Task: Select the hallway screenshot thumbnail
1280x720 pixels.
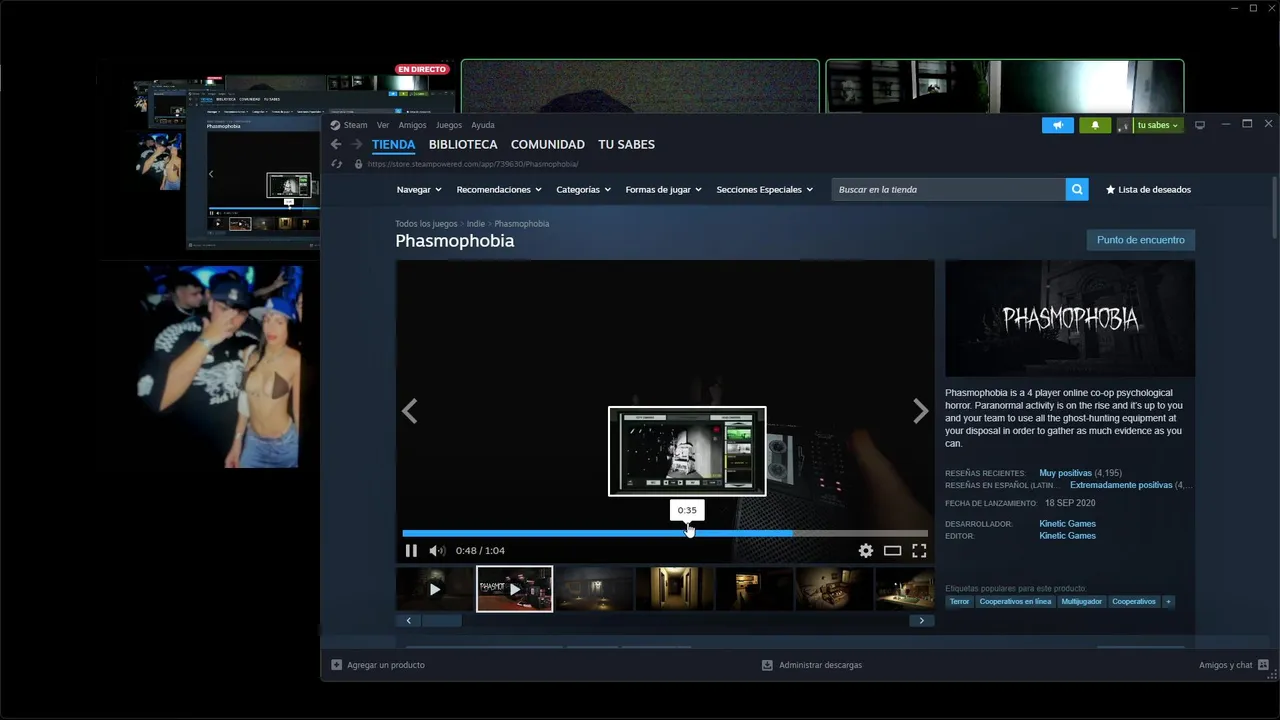Action: pos(675,589)
